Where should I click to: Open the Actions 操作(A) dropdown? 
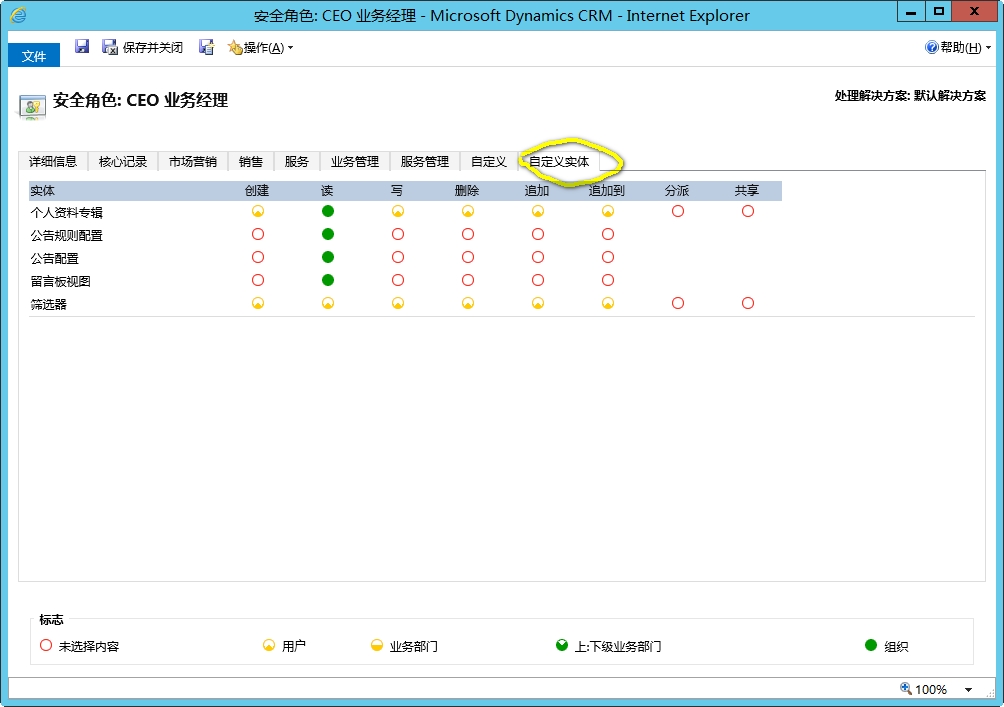coord(261,47)
